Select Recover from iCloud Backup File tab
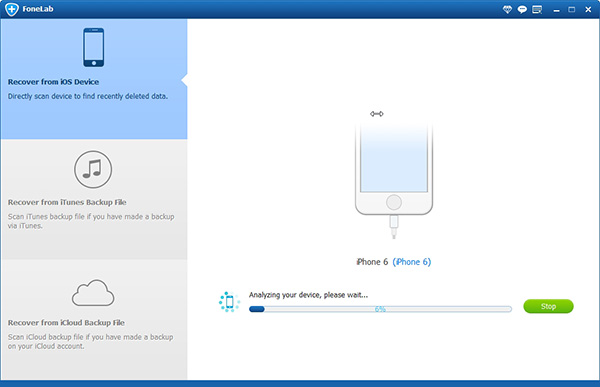 tap(94, 320)
